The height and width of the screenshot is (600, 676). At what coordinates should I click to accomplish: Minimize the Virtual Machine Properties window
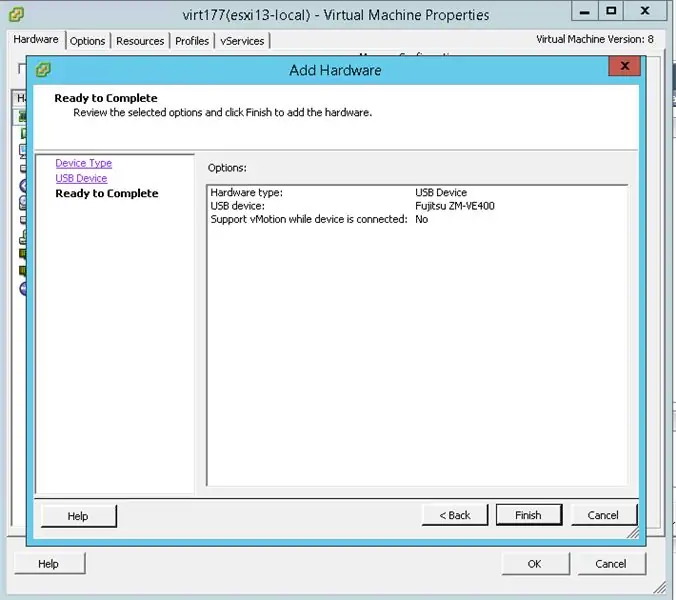(585, 11)
